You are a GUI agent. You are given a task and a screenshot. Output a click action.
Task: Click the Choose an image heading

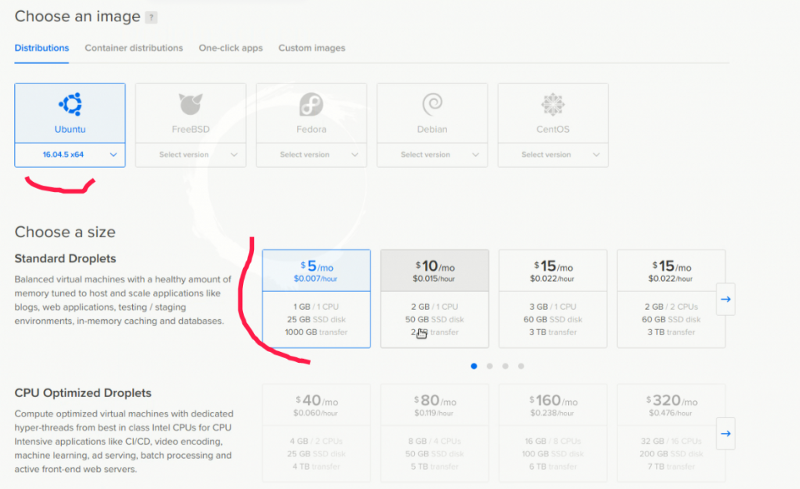[x=77, y=16]
